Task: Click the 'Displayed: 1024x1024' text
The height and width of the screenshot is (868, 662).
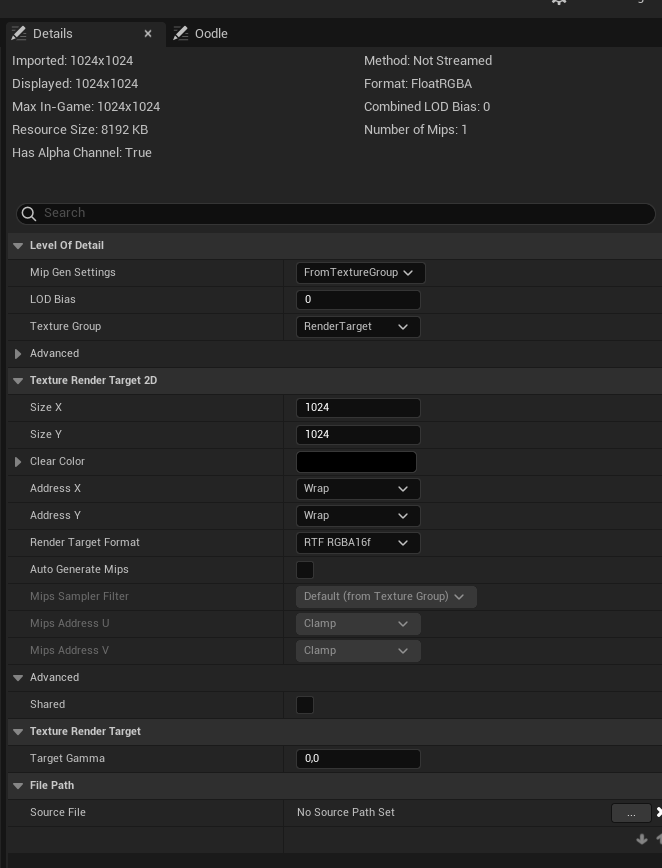Action: (75, 84)
